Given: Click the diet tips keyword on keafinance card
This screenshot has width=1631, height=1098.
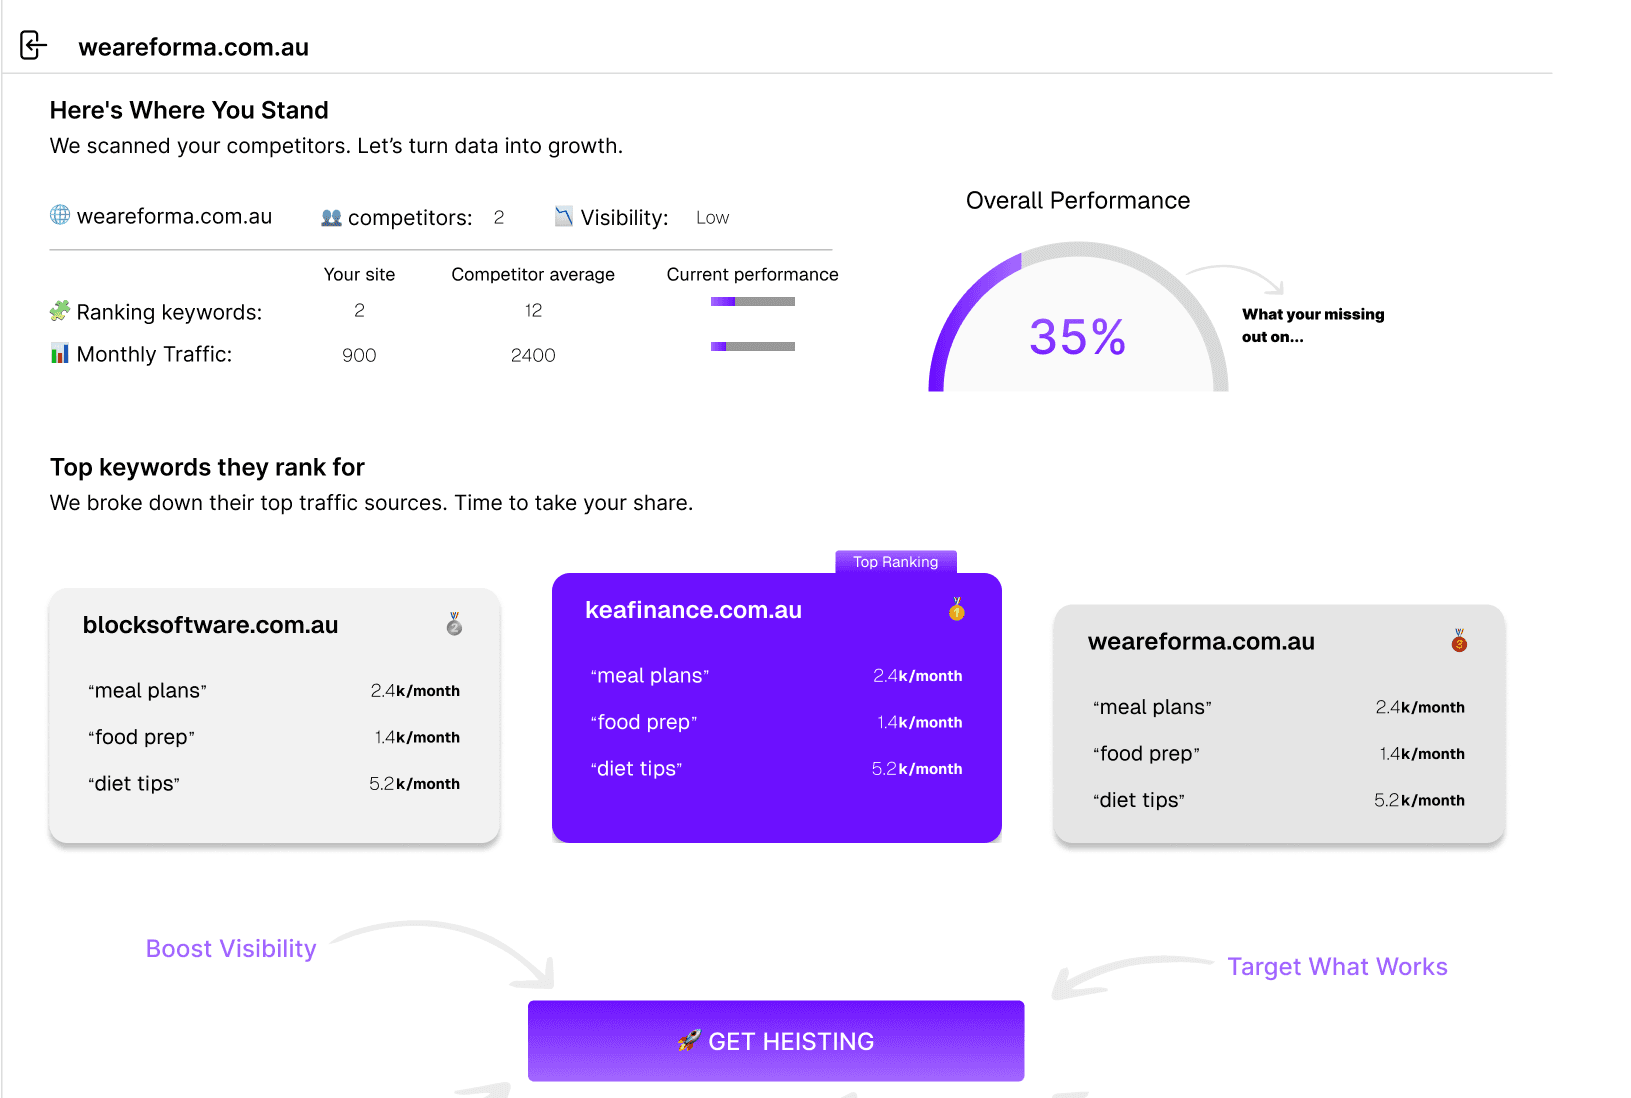Looking at the screenshot, I should pyautogui.click(x=636, y=768).
